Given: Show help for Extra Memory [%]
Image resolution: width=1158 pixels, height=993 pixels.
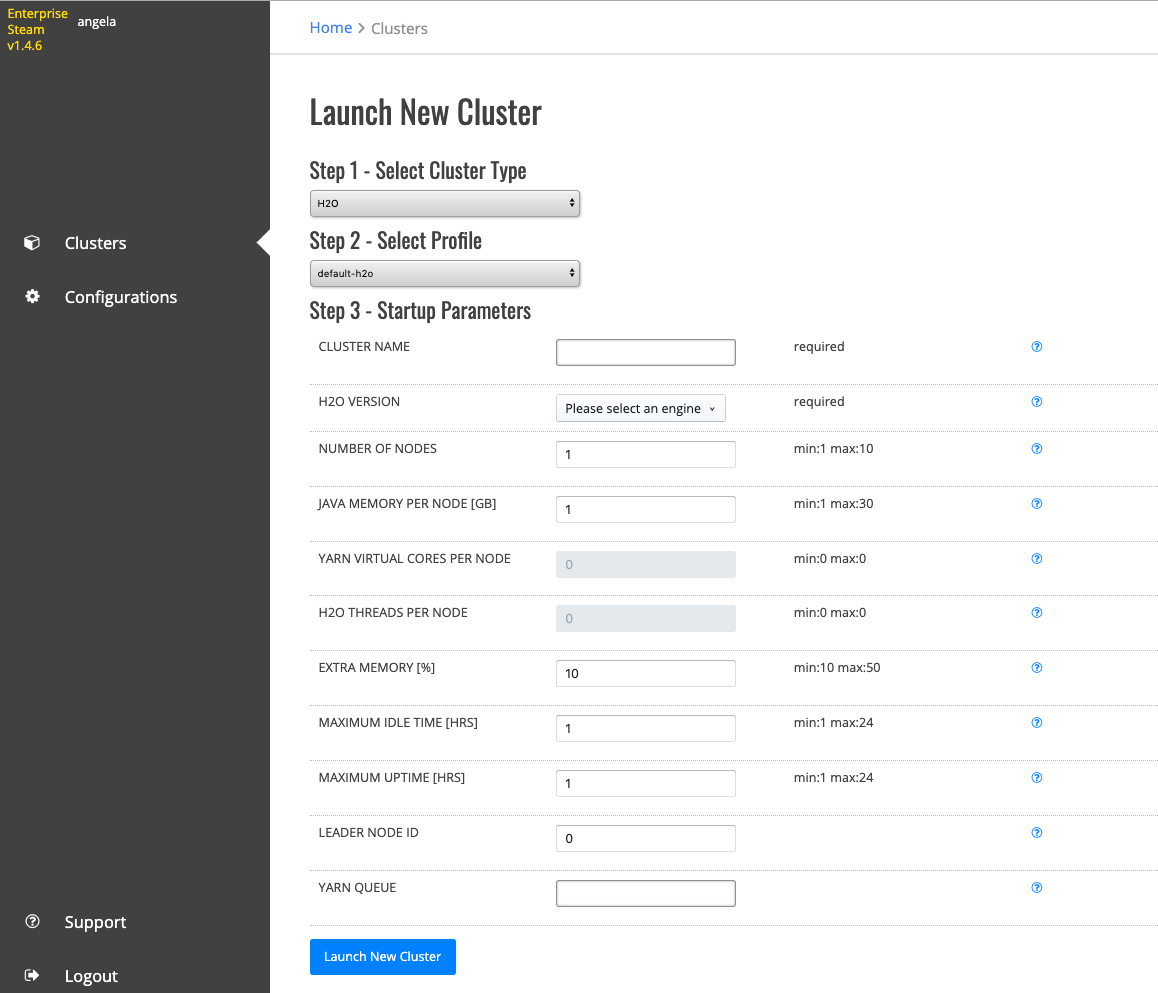Looking at the screenshot, I should [x=1037, y=667].
